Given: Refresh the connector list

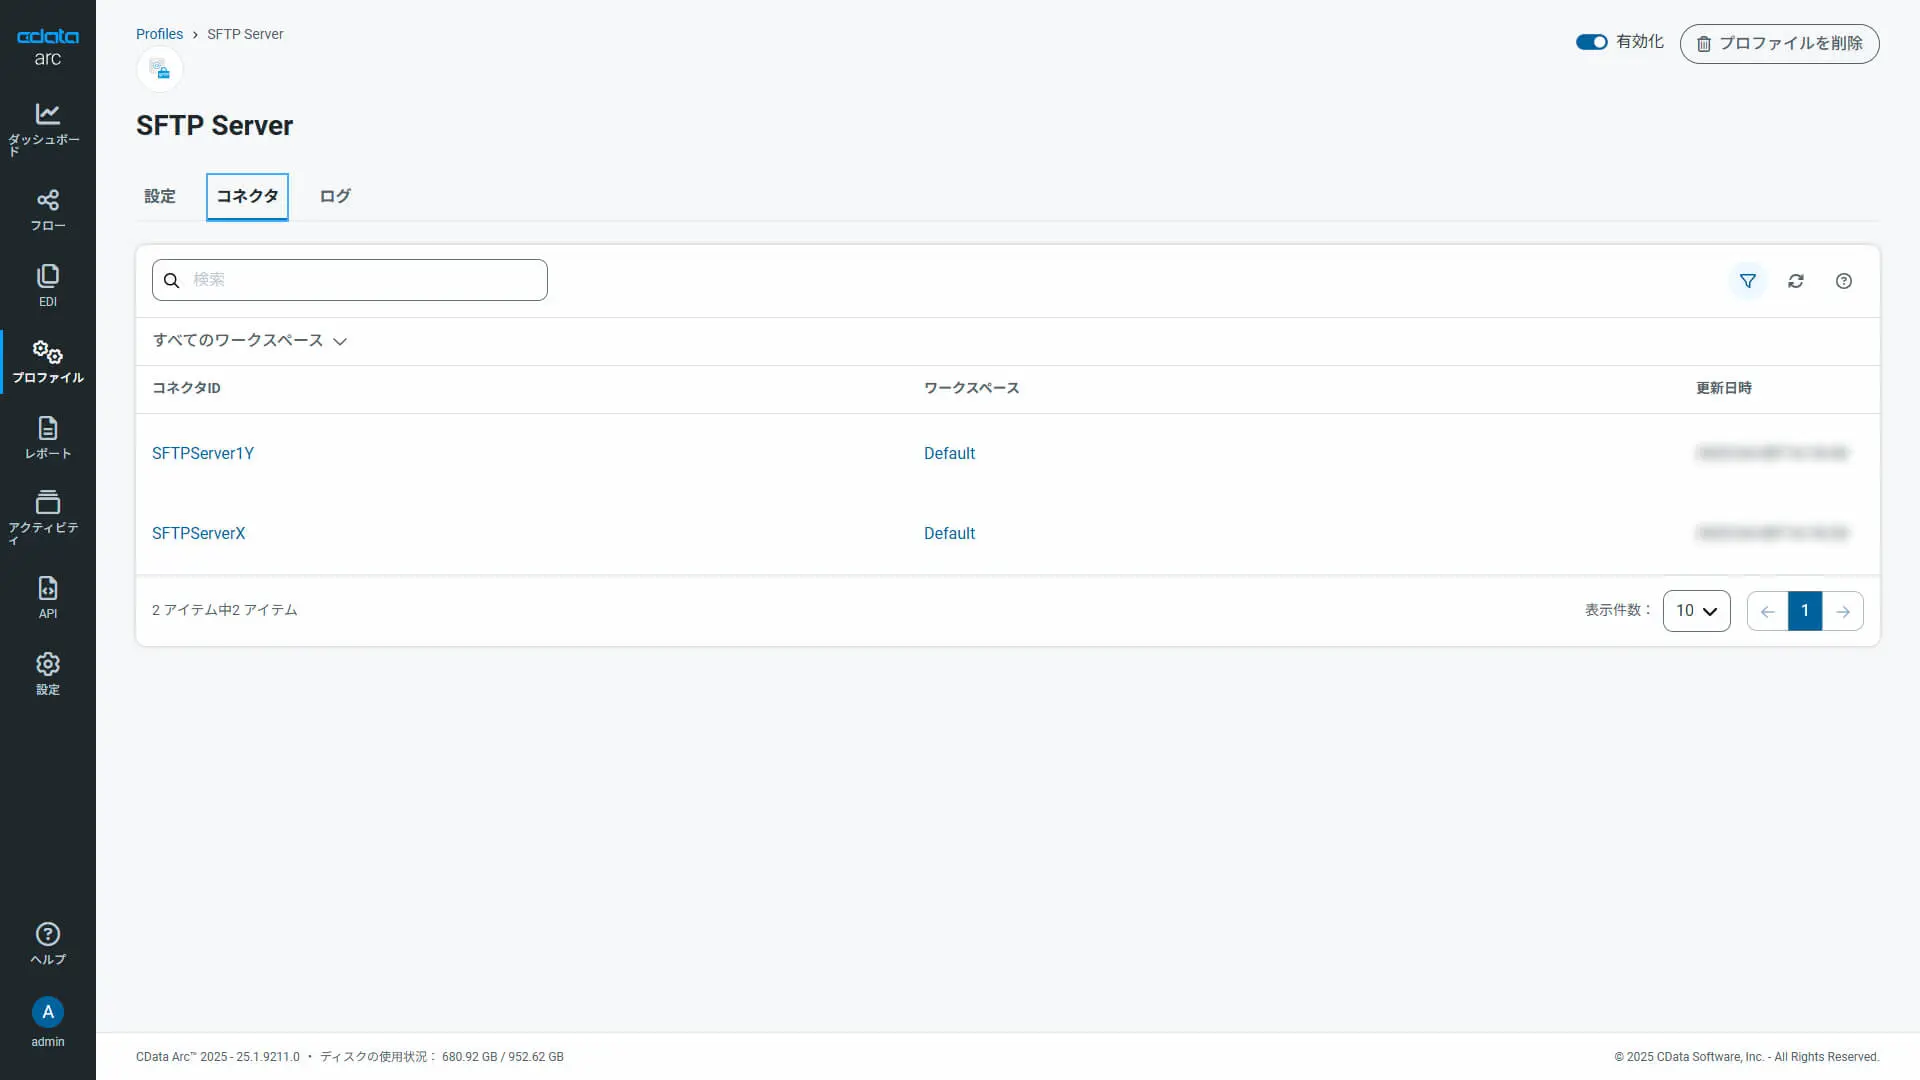Looking at the screenshot, I should coord(1795,281).
